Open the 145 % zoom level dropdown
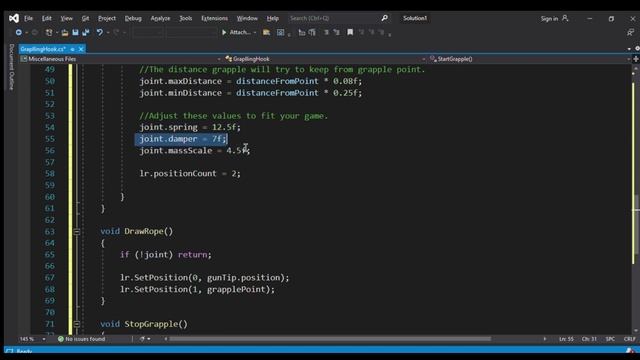 pos(44,339)
